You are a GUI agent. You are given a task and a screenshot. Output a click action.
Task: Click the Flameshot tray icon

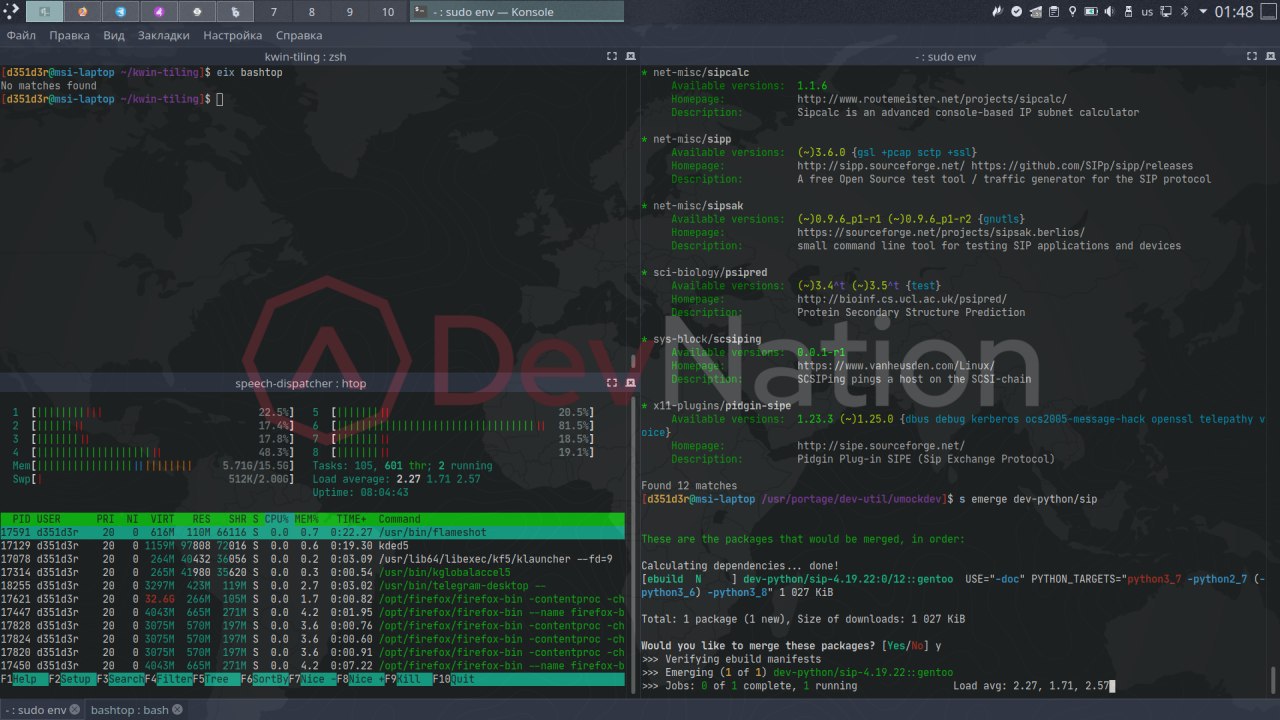click(998, 11)
